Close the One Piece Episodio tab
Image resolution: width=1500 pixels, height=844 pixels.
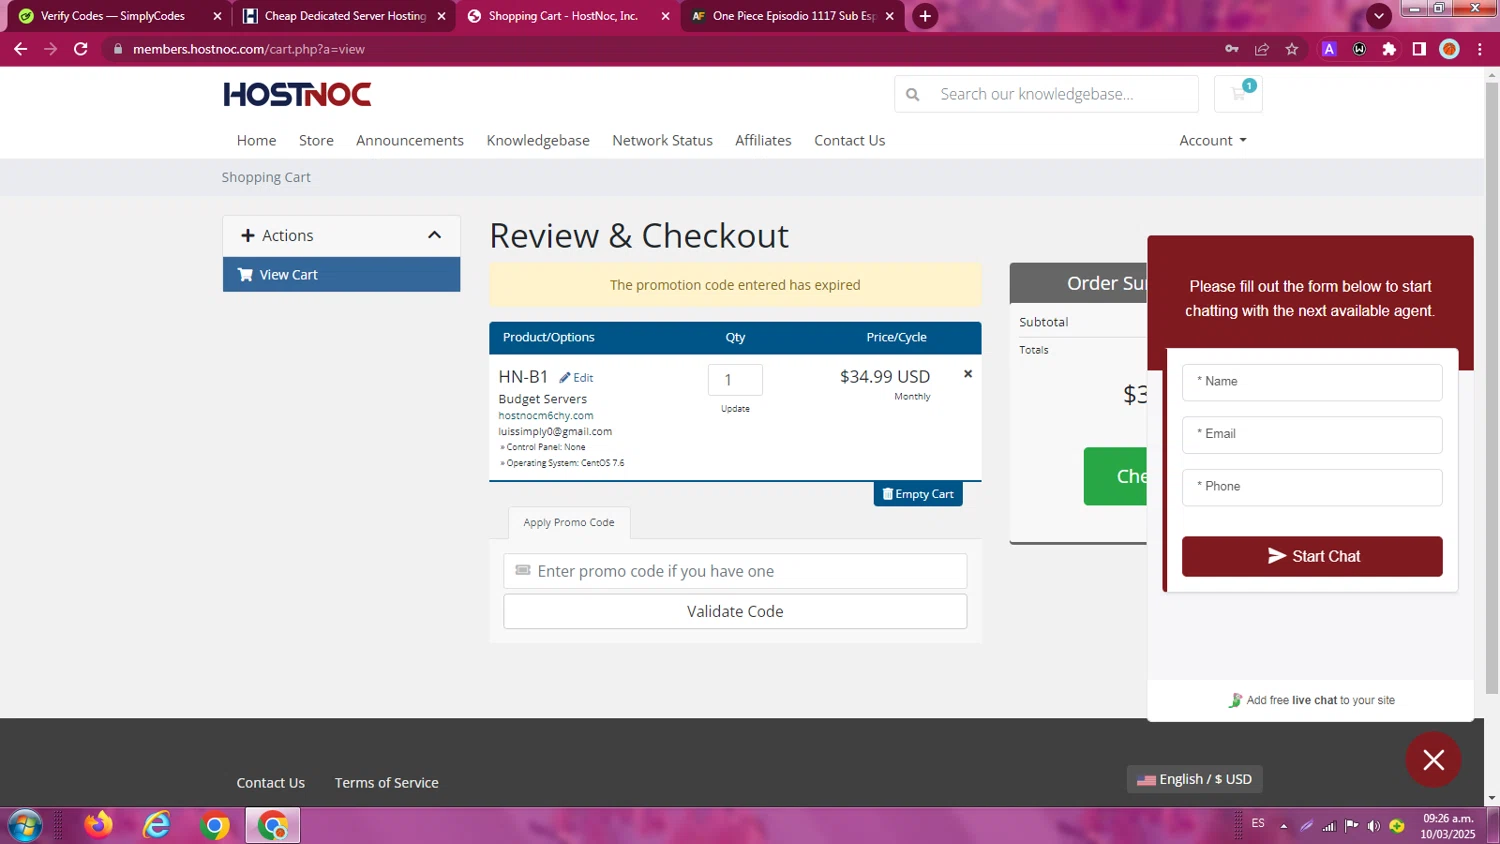point(889,16)
